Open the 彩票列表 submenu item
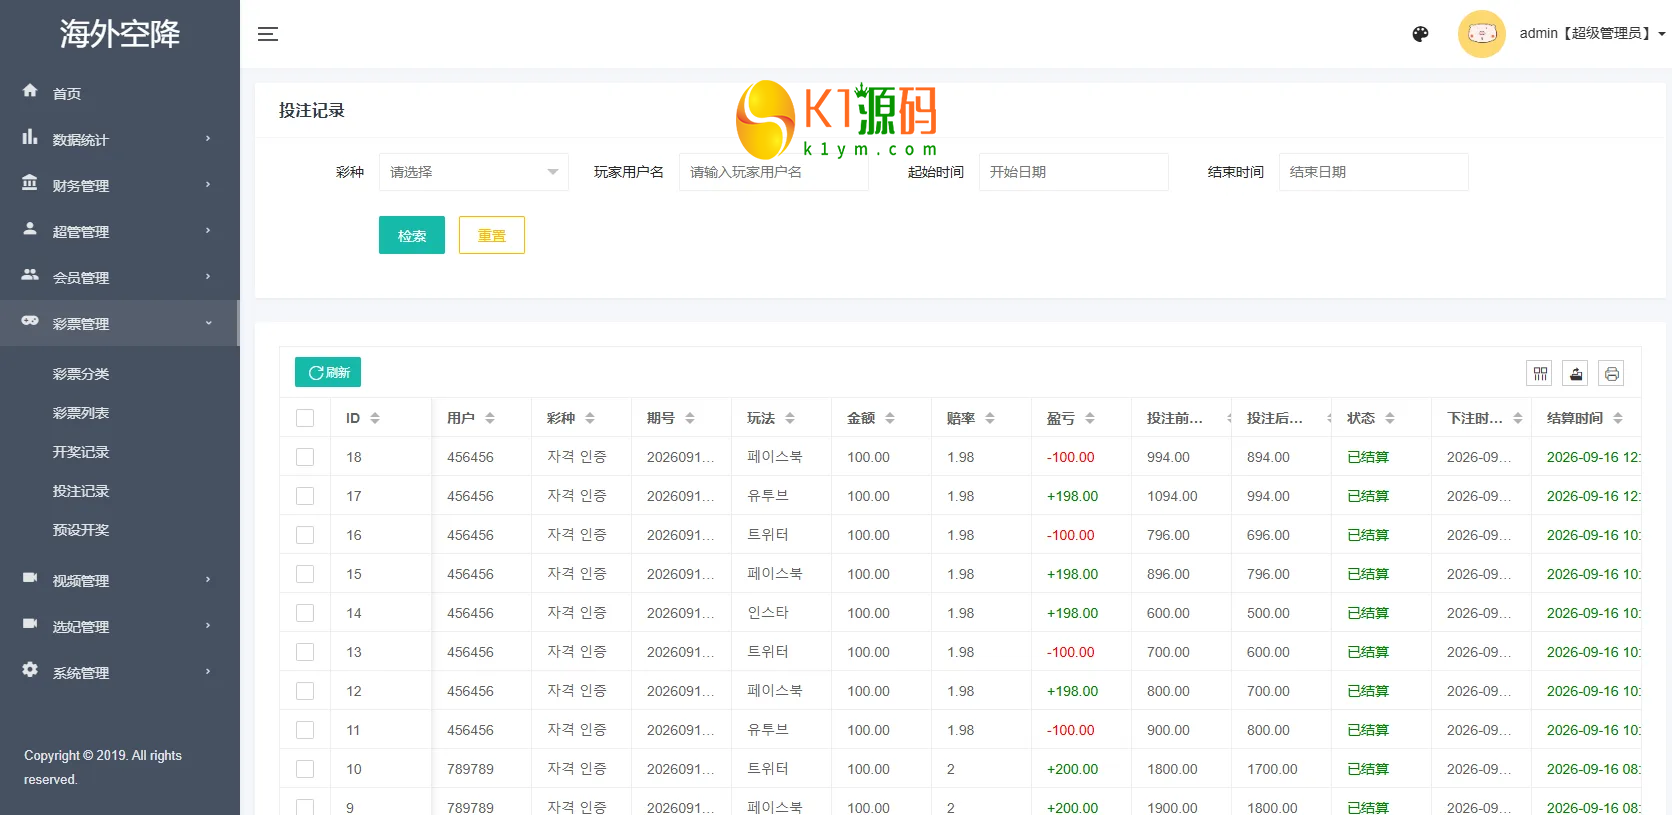The width and height of the screenshot is (1672, 815). 81,413
